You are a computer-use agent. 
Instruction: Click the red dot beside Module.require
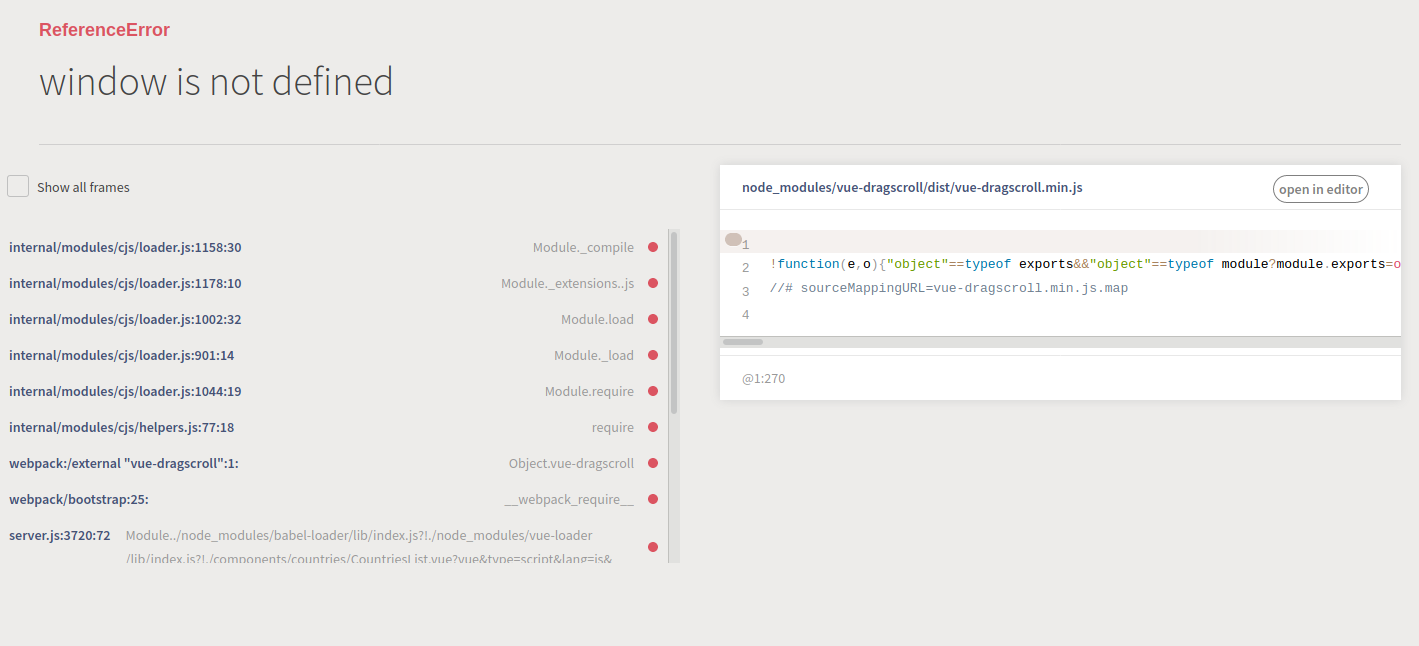(x=653, y=391)
